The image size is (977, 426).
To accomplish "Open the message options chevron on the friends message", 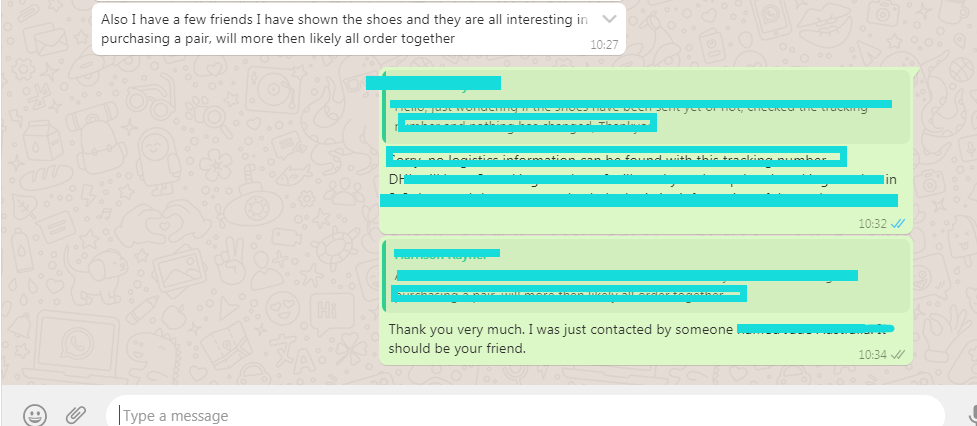I will (x=610, y=18).
